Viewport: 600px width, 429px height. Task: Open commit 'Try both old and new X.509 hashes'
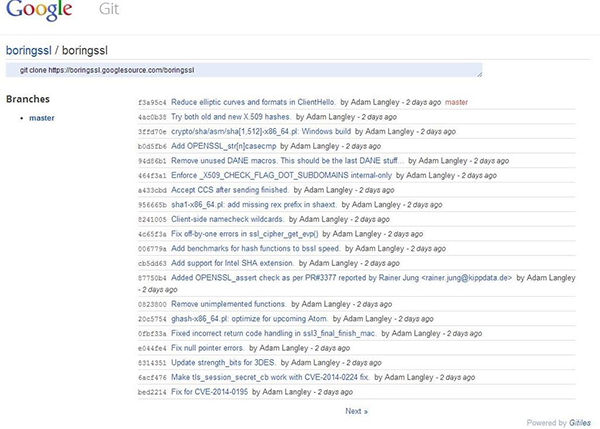231,117
